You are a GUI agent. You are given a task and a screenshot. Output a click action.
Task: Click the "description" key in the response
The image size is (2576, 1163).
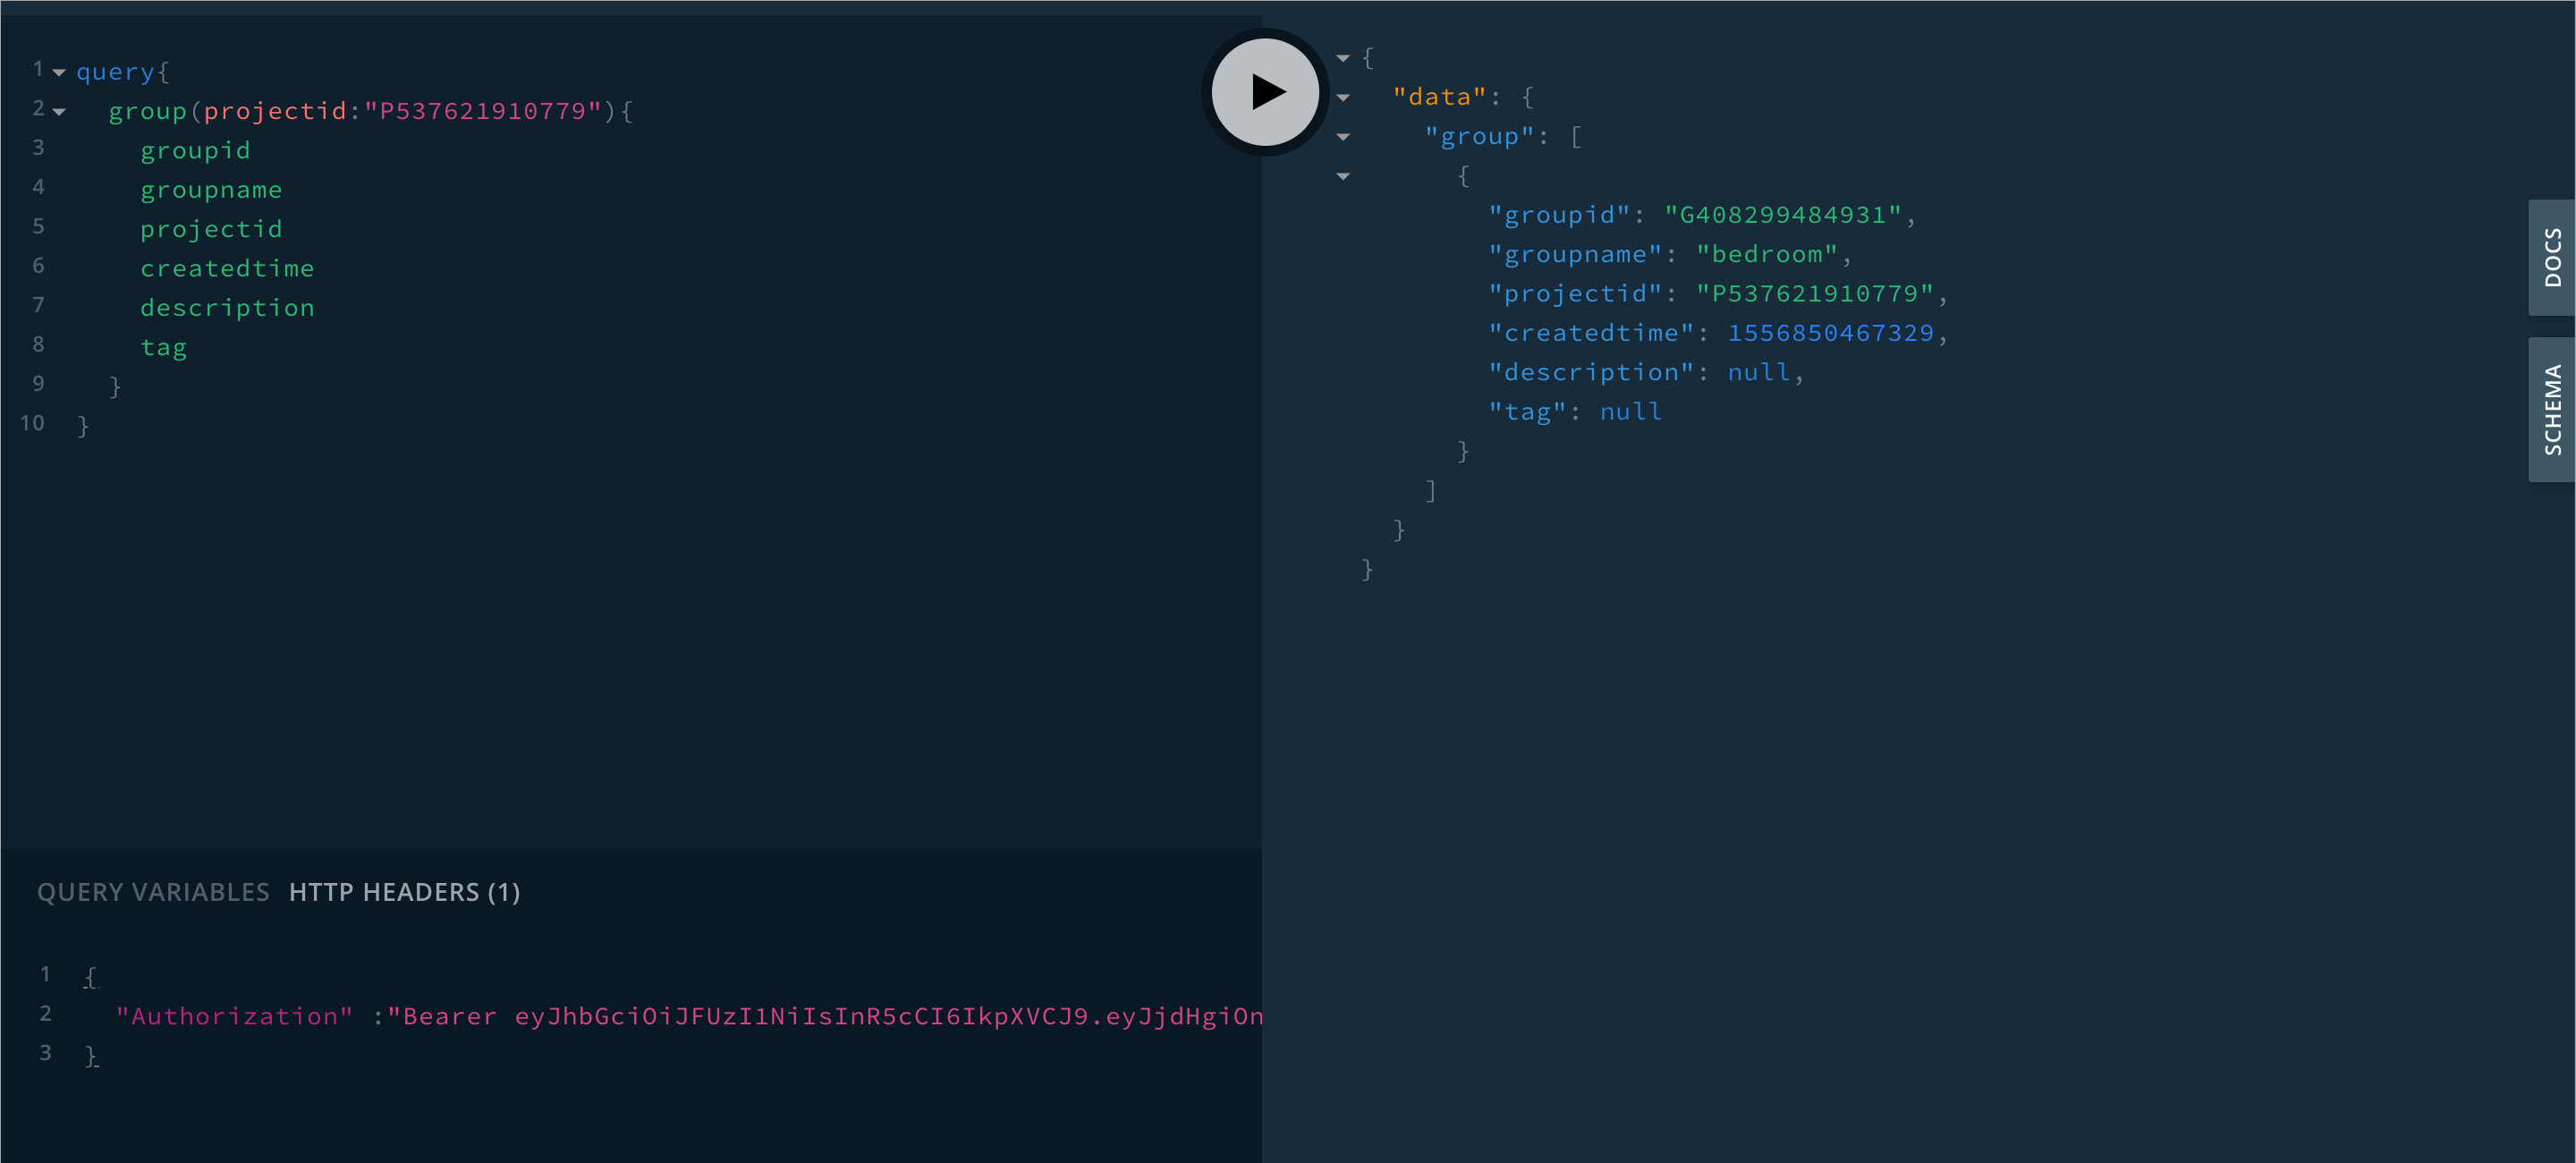click(x=1591, y=372)
